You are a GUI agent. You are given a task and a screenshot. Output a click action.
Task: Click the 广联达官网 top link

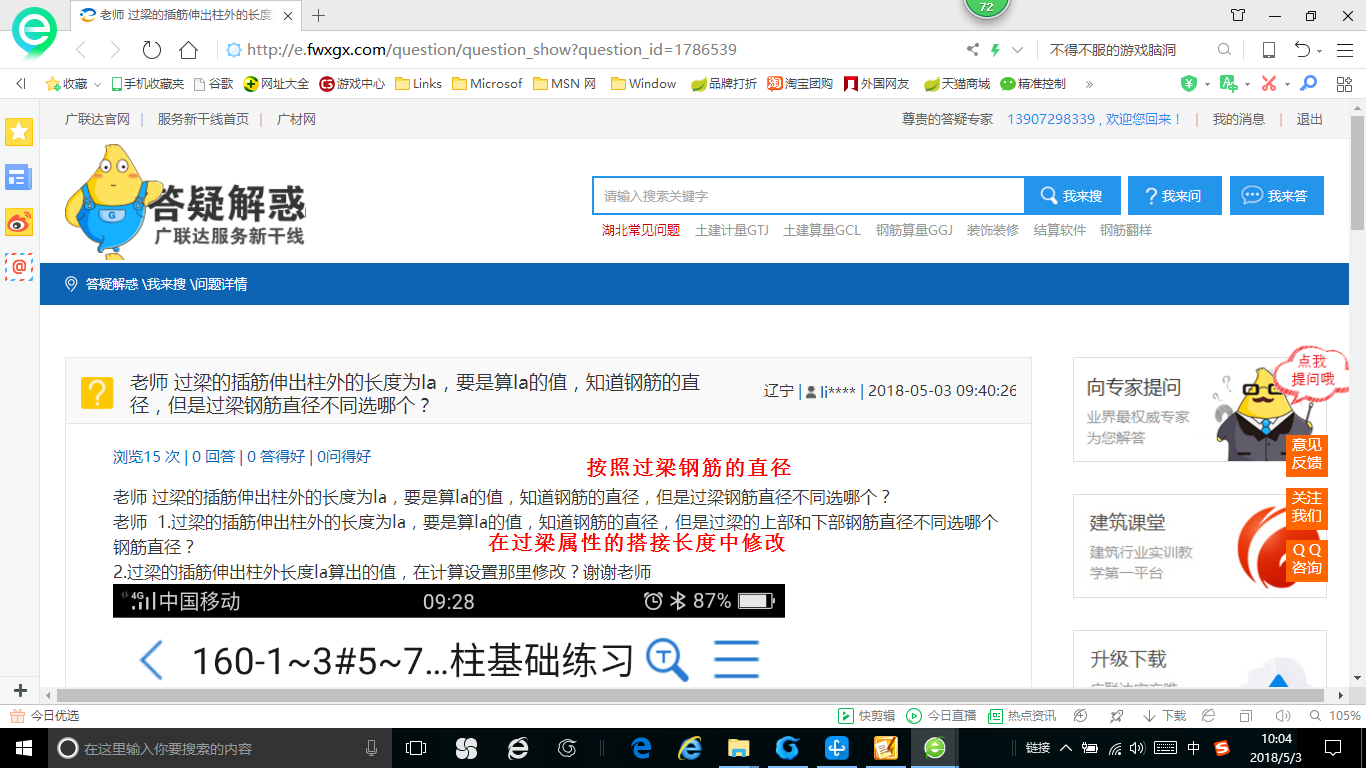click(x=98, y=119)
